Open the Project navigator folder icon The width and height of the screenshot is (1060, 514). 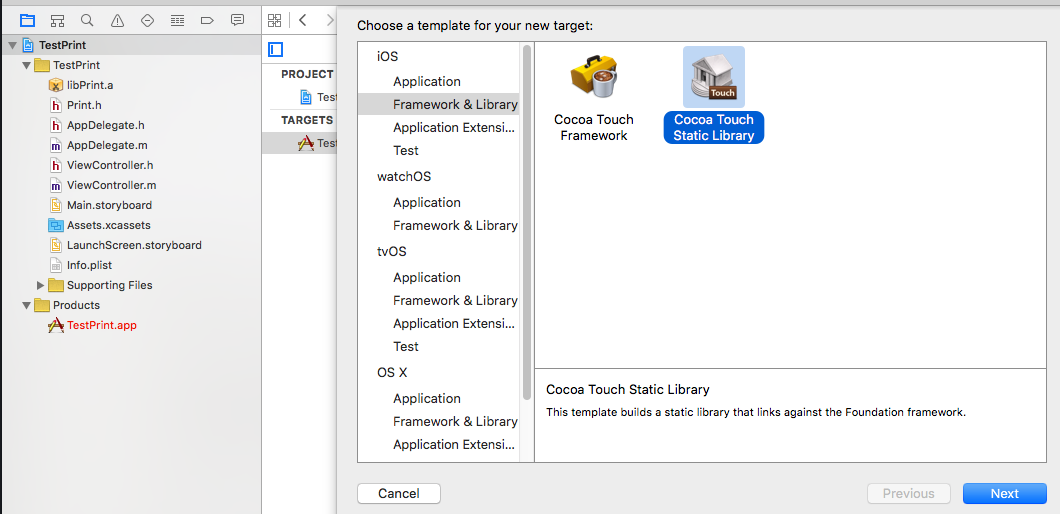pos(27,20)
